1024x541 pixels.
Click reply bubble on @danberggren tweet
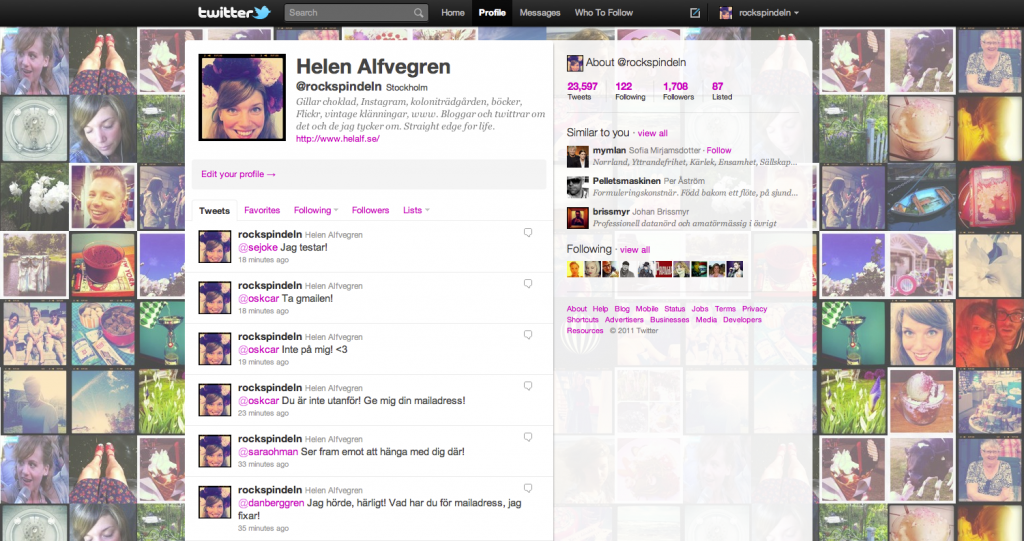point(528,487)
